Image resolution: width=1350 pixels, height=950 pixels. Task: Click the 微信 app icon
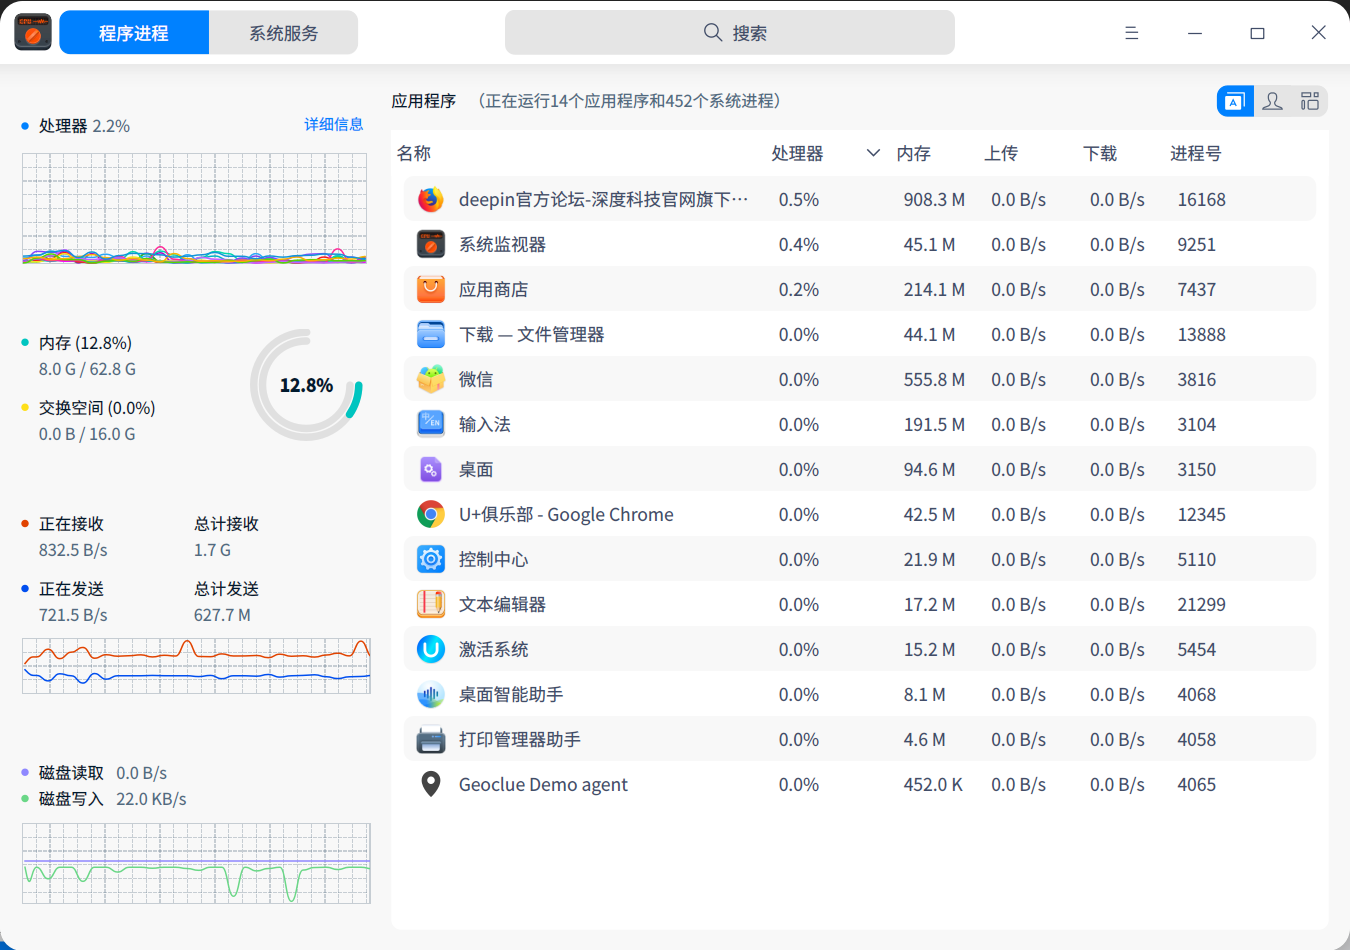tap(430, 379)
